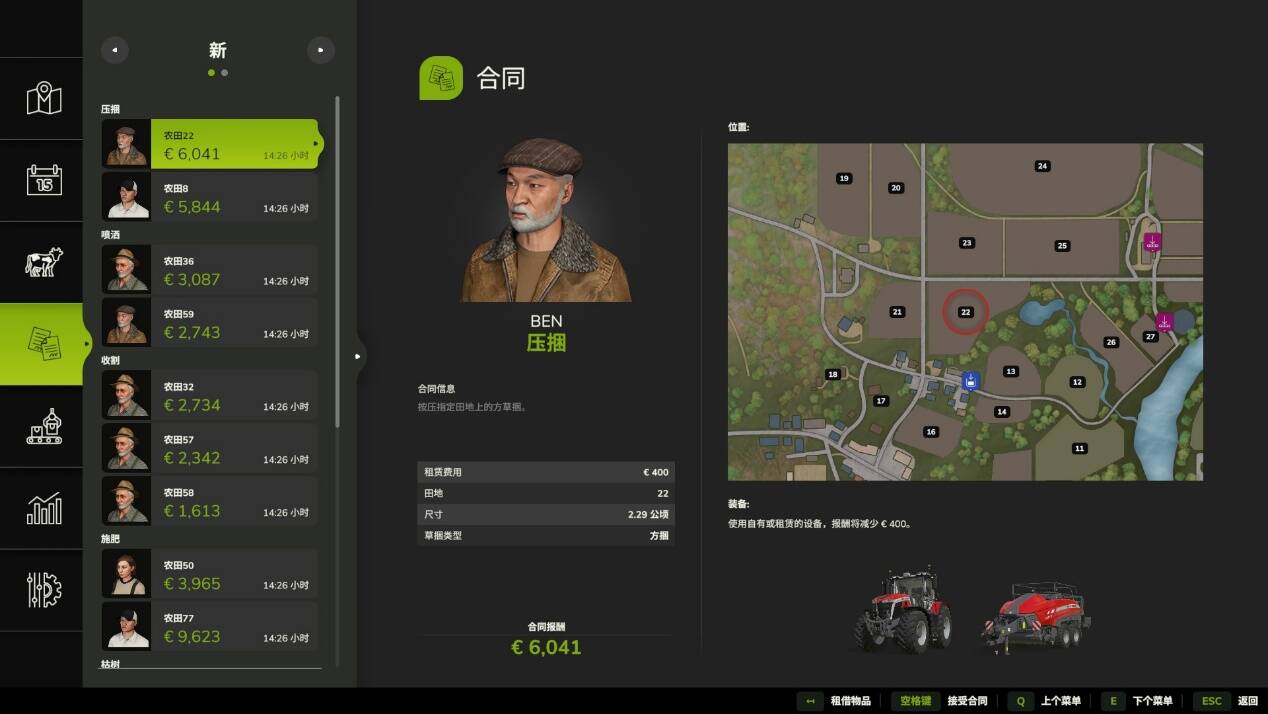Collapse the contract list panel arrow

pos(358,356)
